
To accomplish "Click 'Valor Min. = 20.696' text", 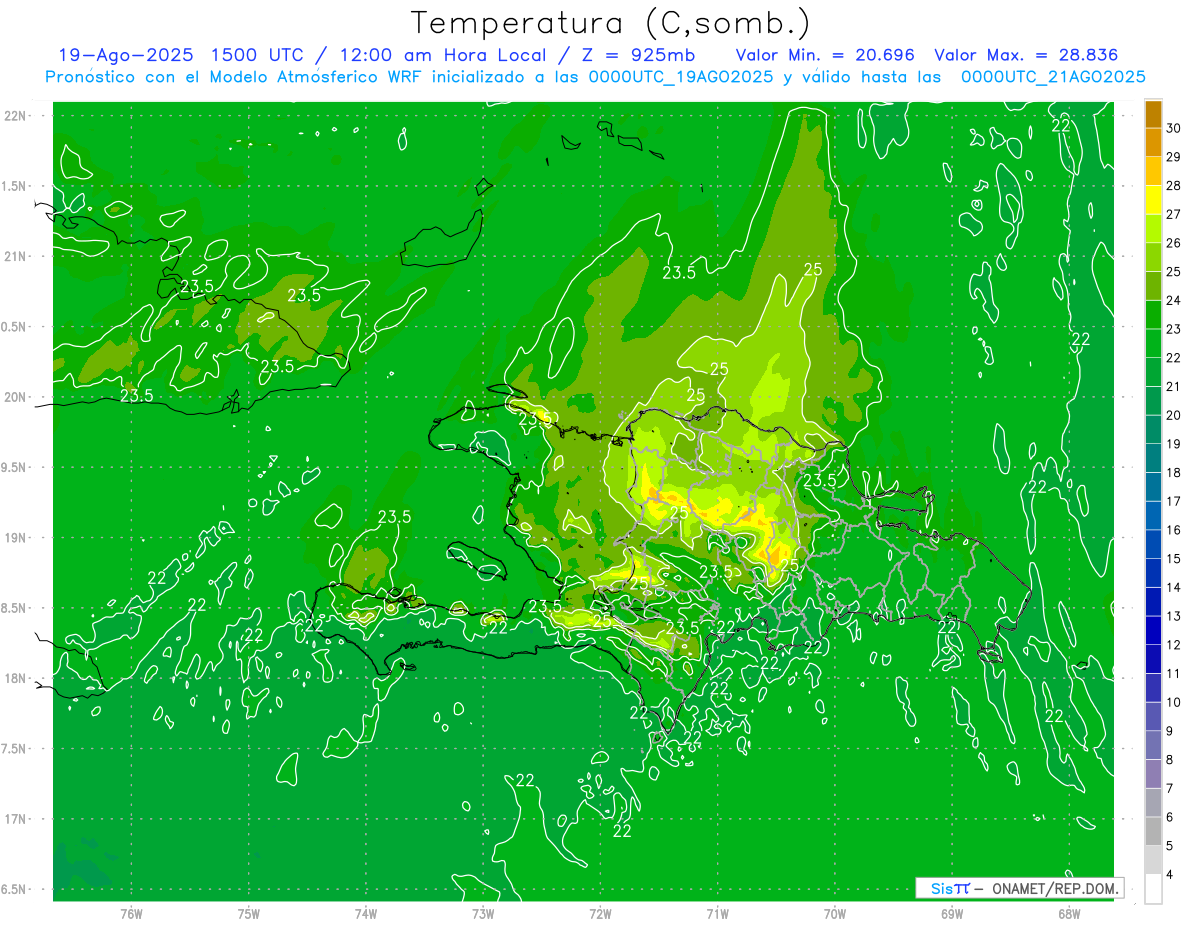I will (825, 55).
